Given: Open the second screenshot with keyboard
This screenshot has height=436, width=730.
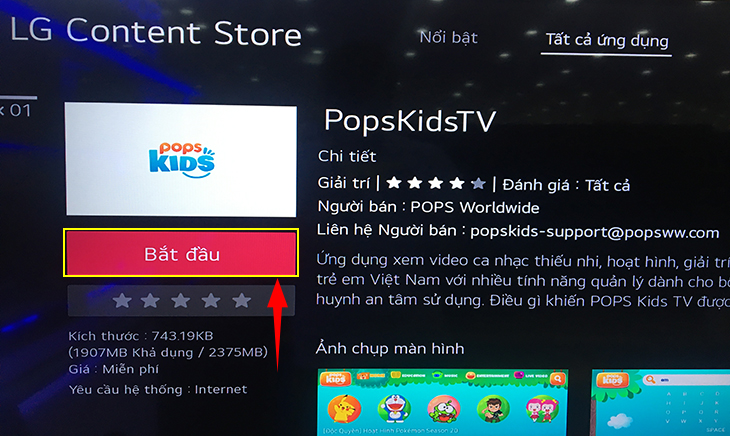Looking at the screenshot, I should click(x=661, y=402).
